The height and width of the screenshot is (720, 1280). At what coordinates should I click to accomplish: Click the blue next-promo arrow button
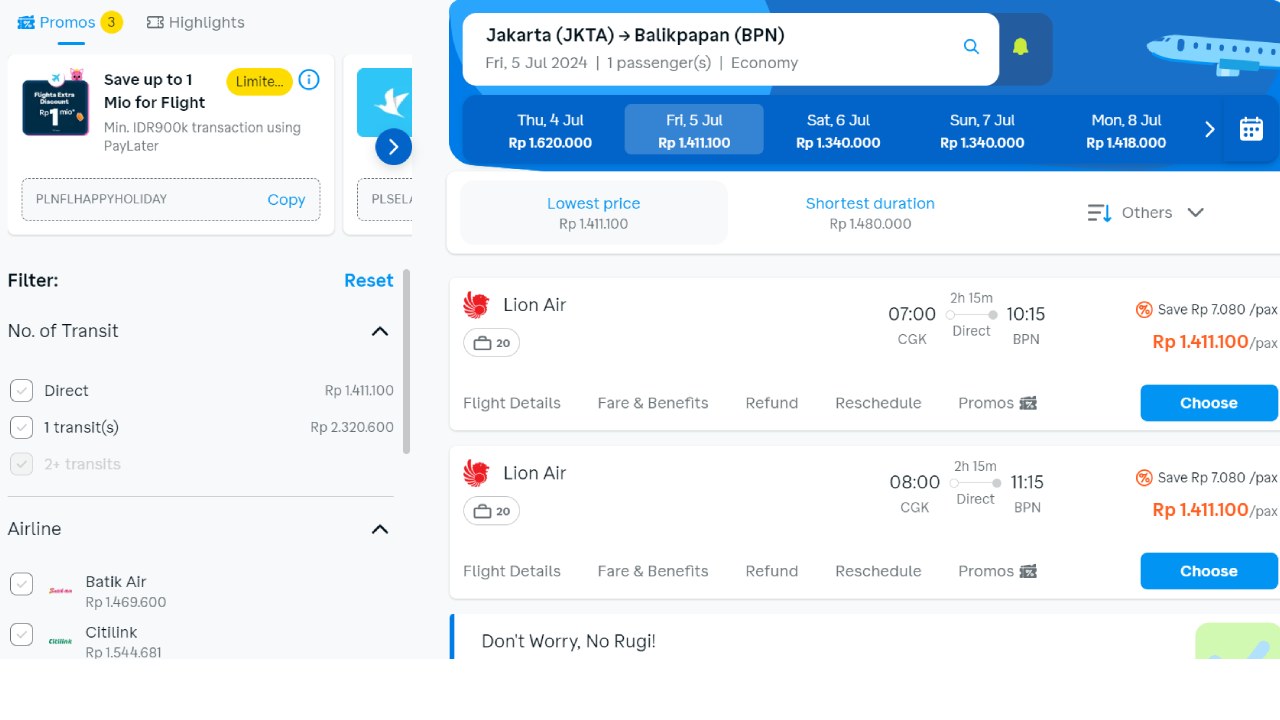[x=393, y=147]
